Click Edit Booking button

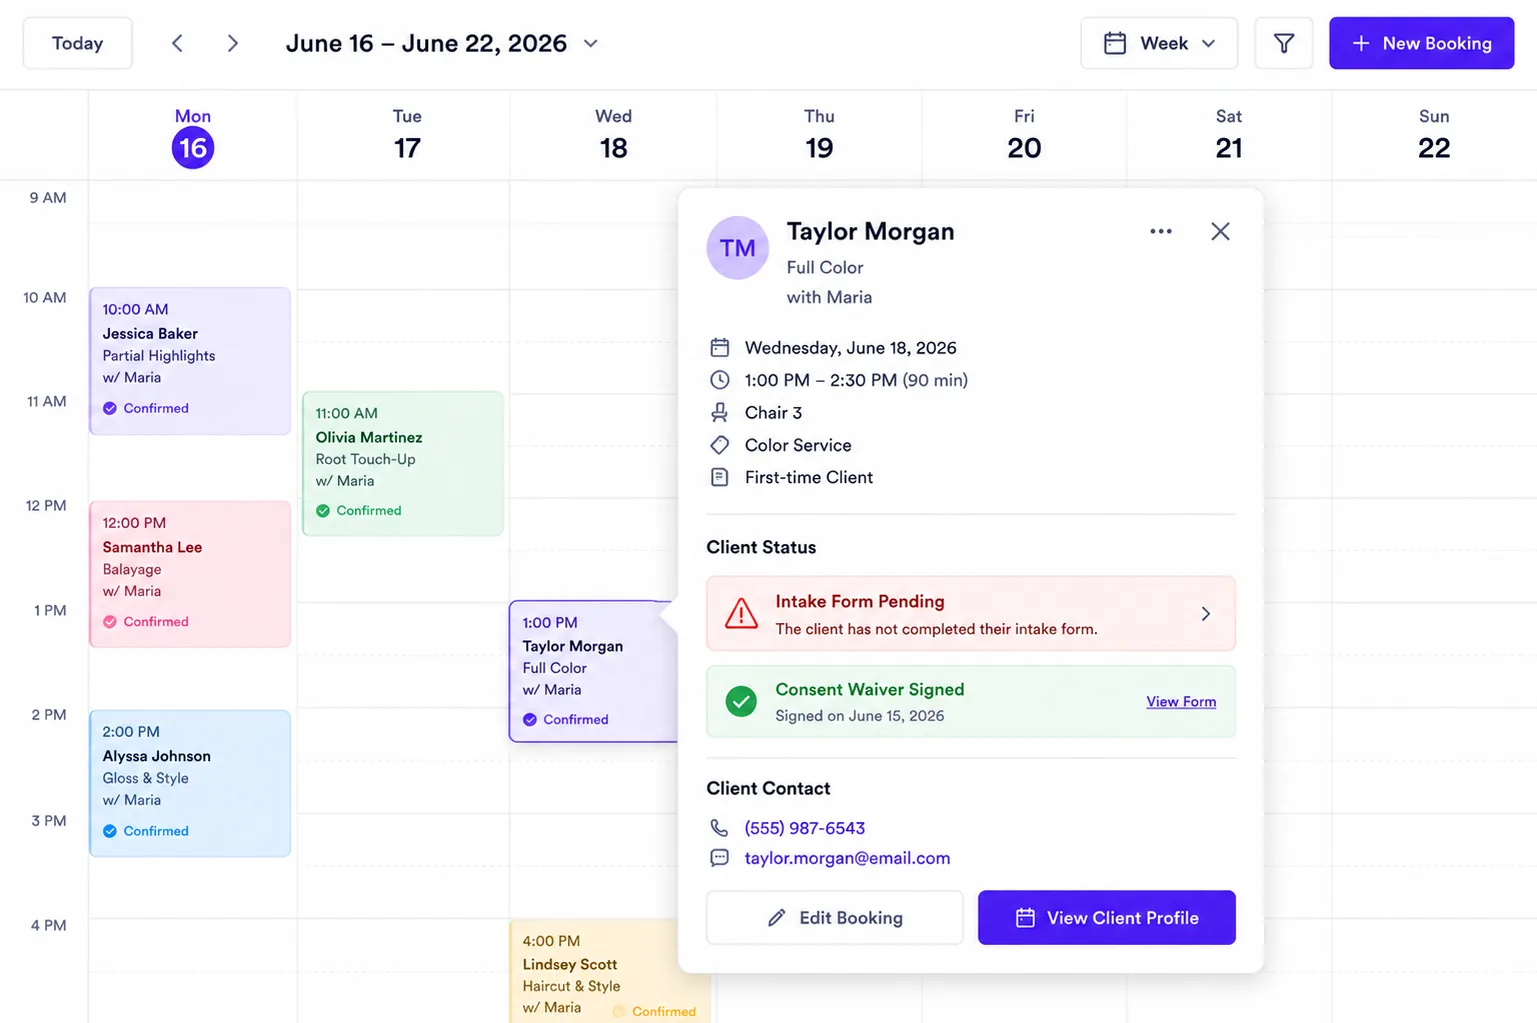835,918
